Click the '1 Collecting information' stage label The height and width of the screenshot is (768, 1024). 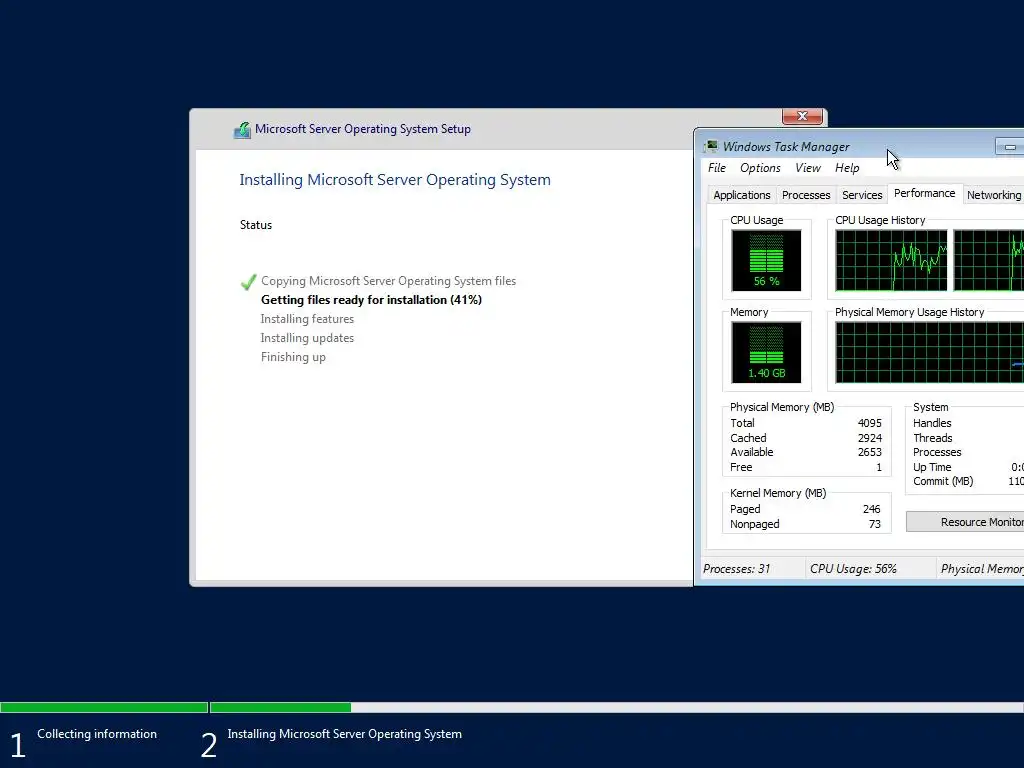(x=84, y=743)
